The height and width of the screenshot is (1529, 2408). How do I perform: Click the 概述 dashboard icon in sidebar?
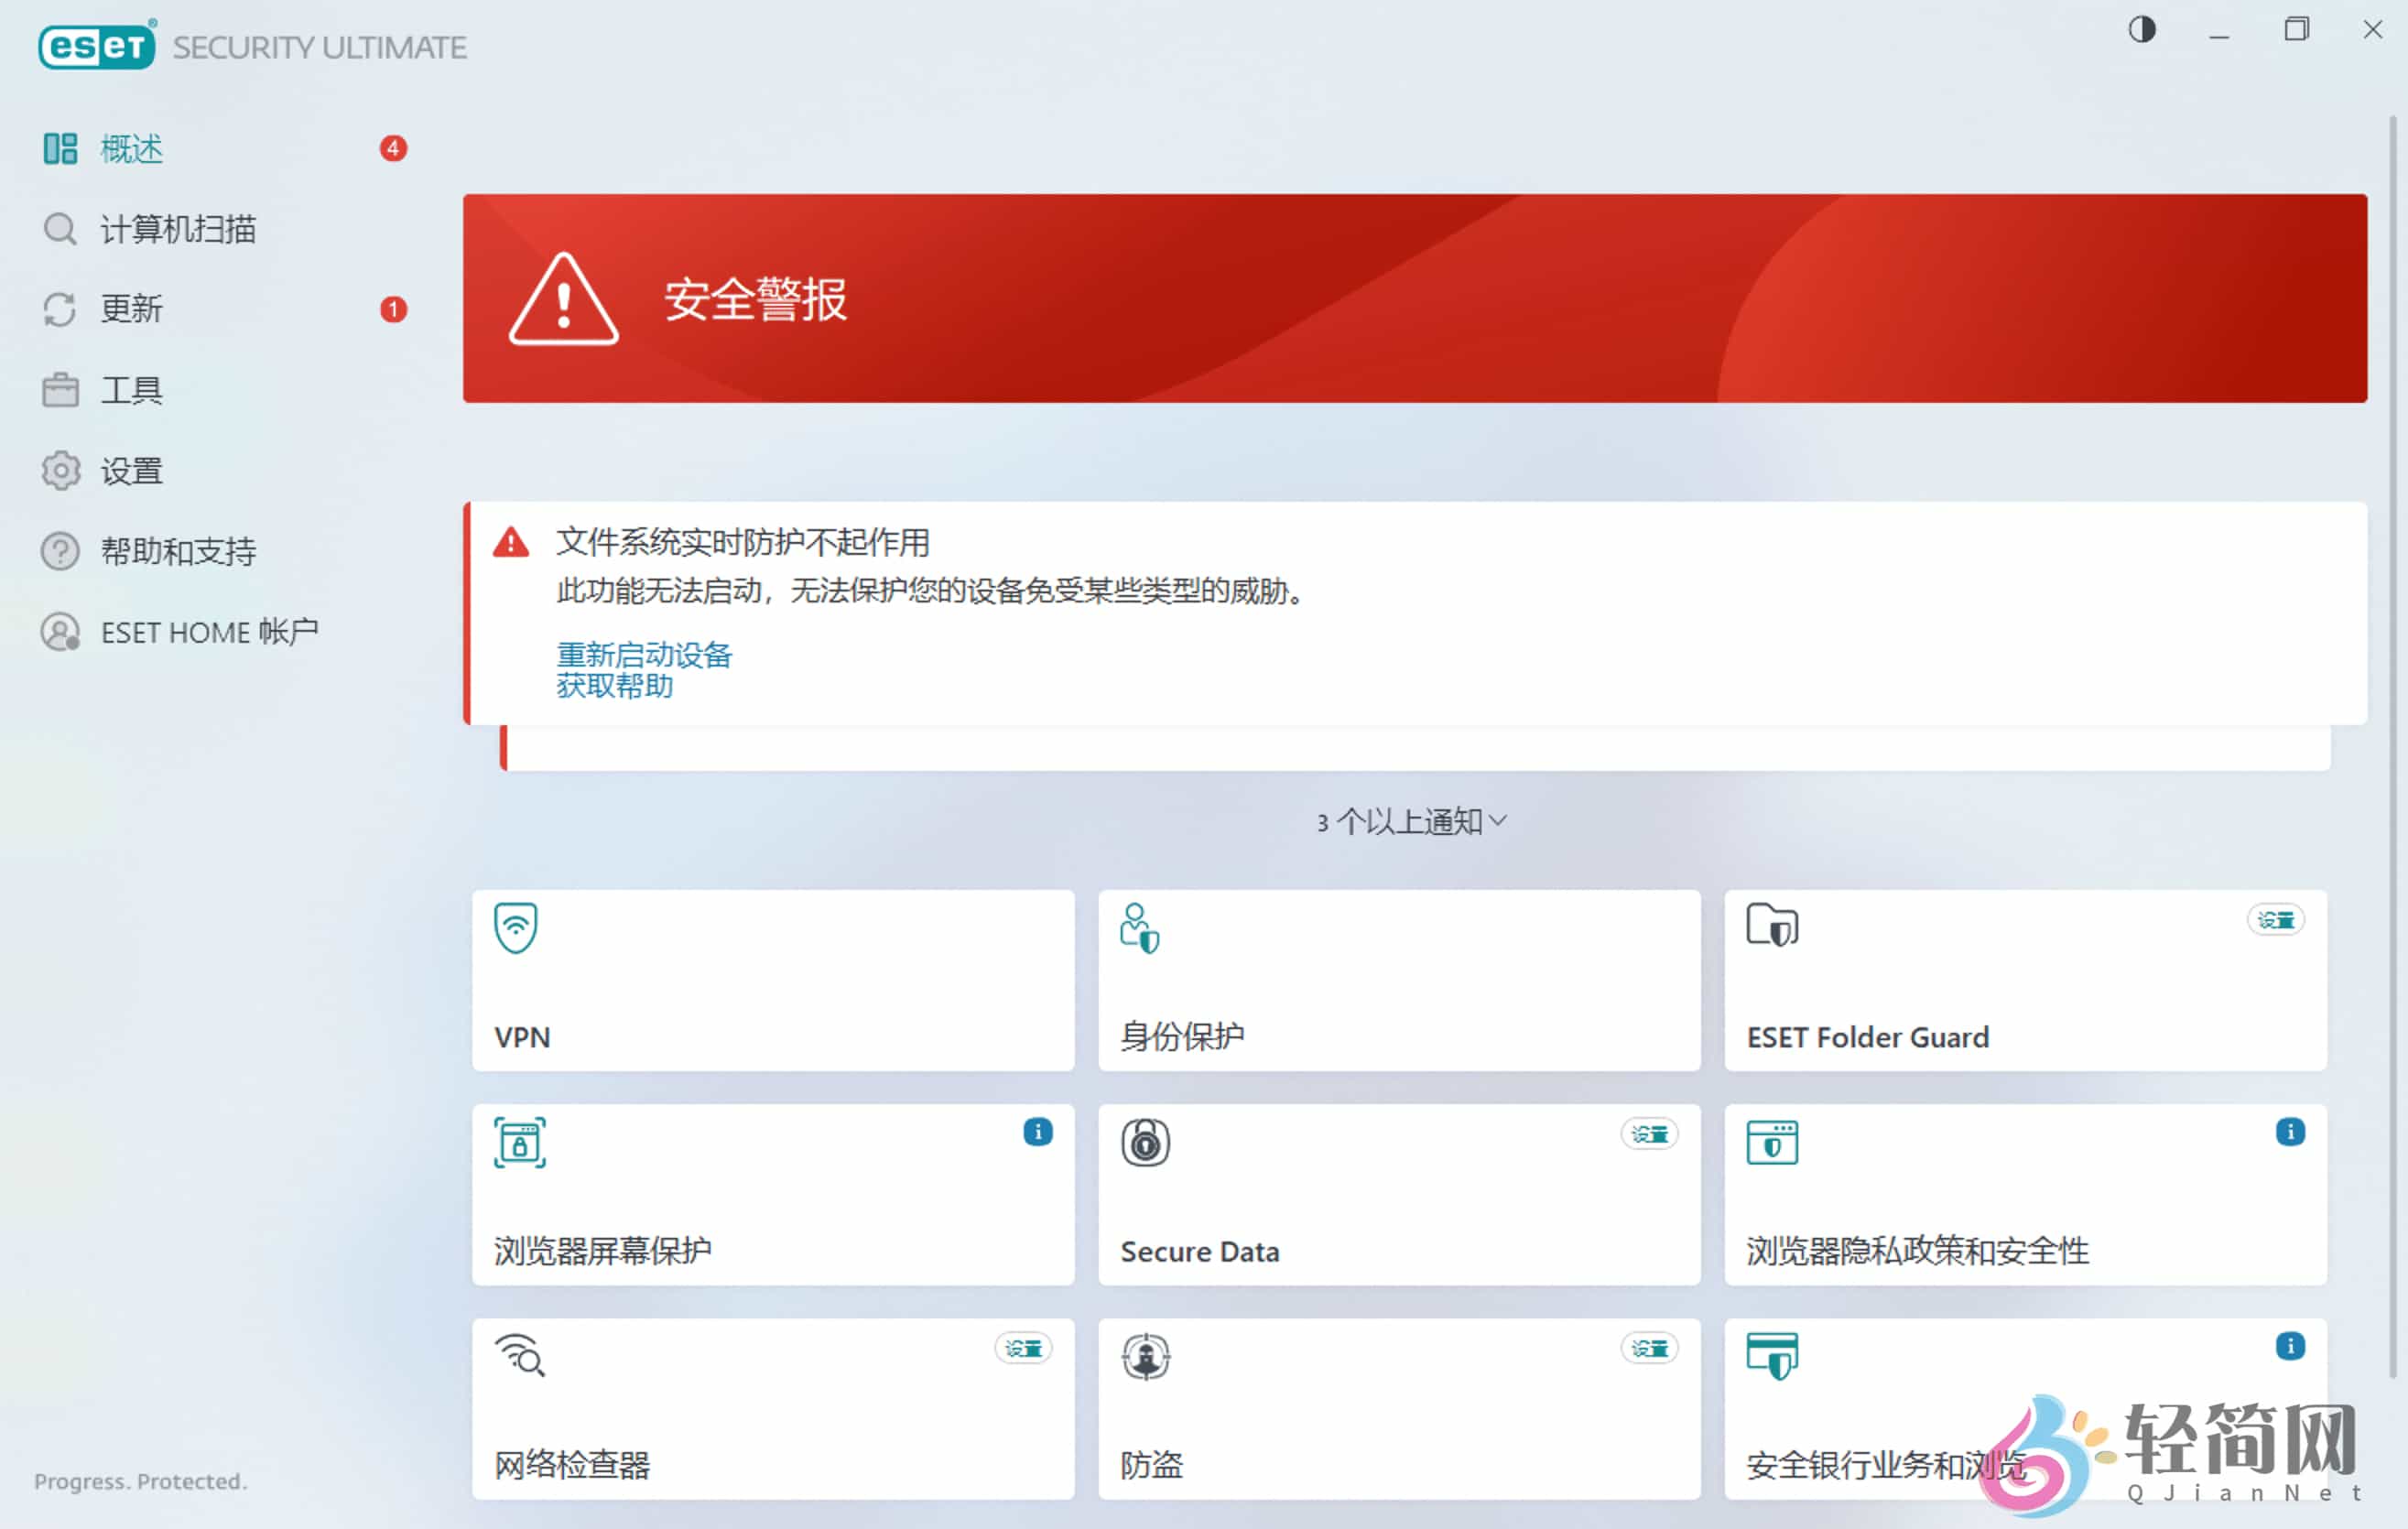pos(60,149)
